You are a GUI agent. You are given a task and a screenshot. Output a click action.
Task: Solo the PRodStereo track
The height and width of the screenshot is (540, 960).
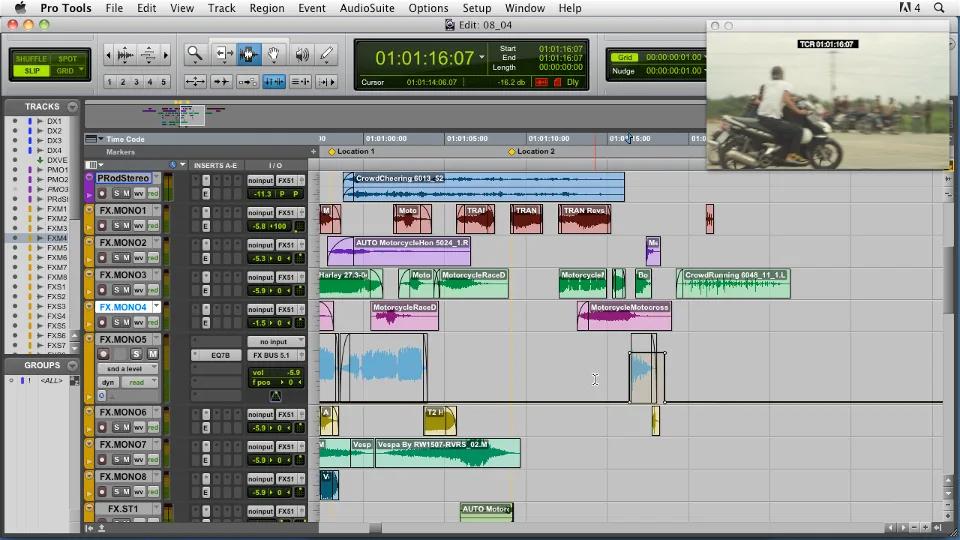(116, 193)
